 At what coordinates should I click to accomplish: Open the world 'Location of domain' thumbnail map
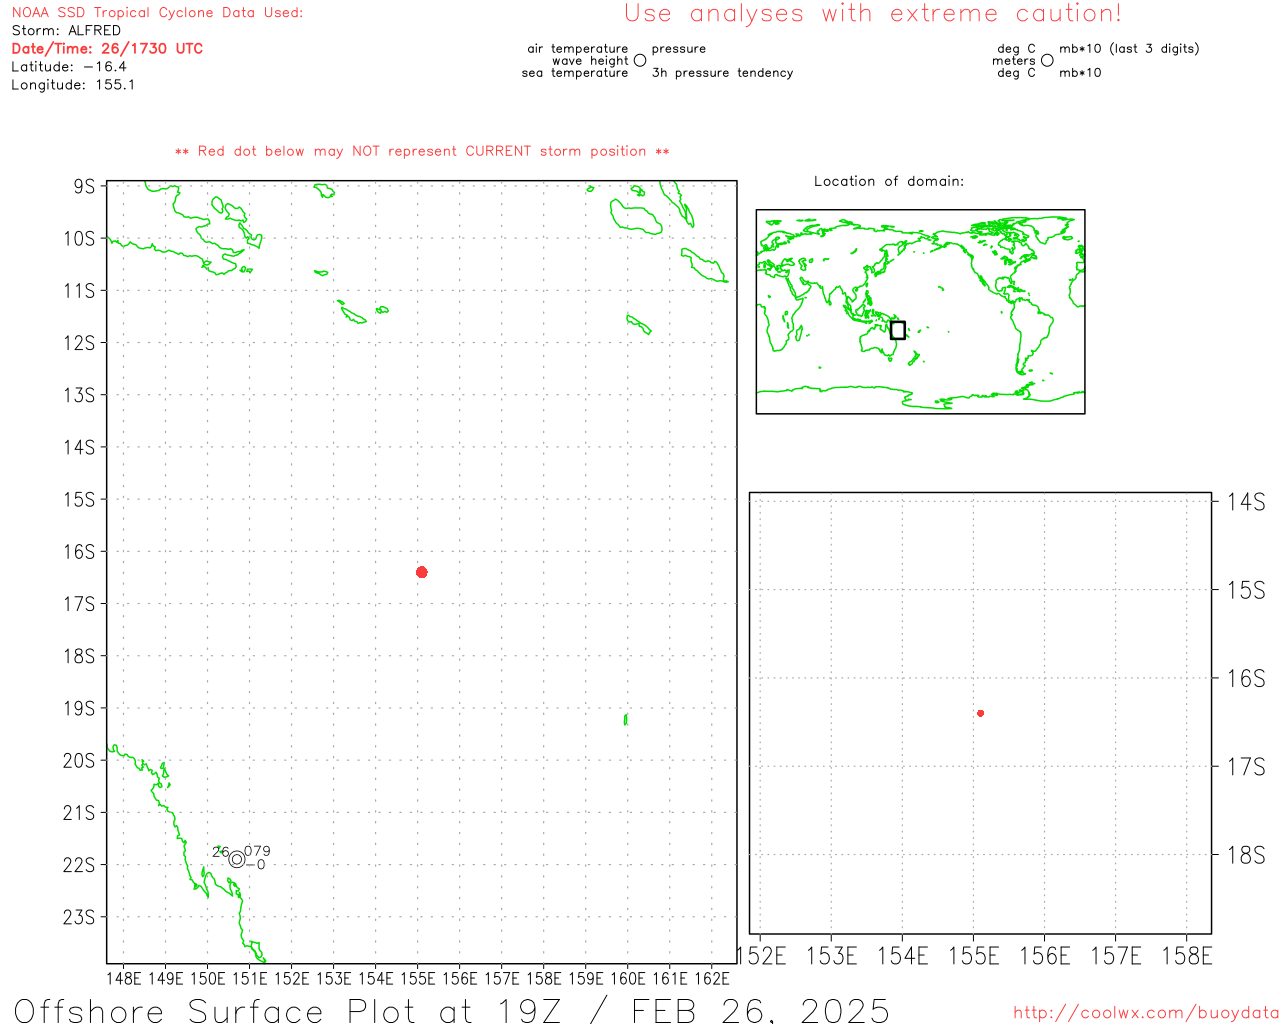[x=920, y=312]
